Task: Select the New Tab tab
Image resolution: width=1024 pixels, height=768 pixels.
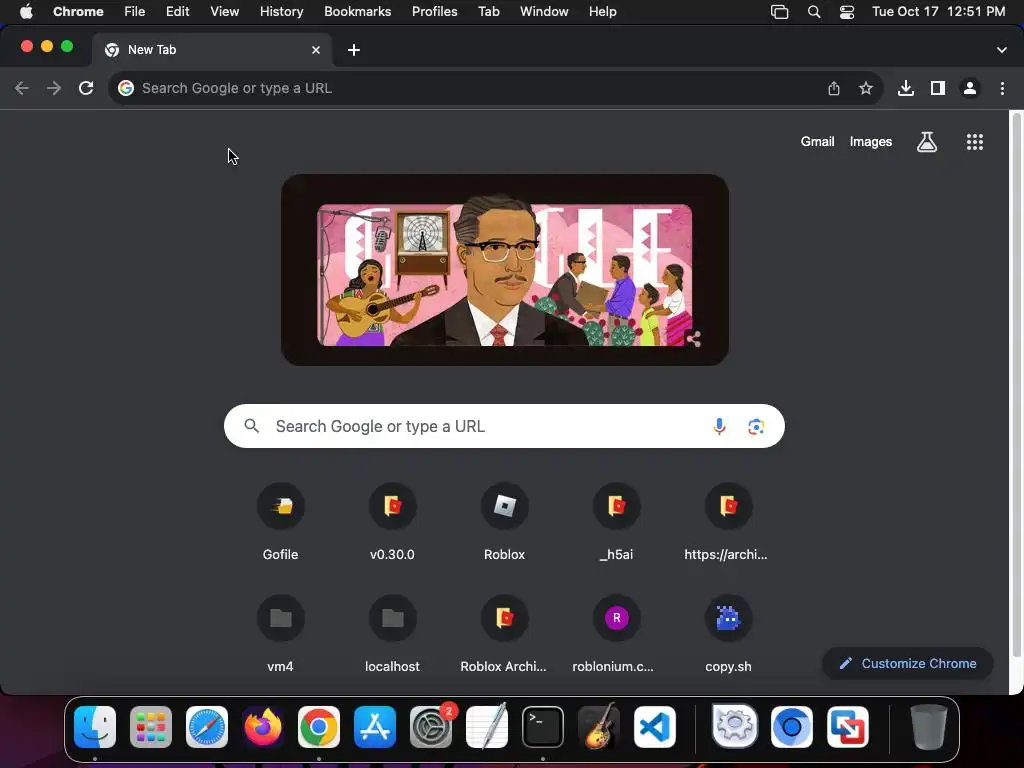Action: tap(212, 50)
